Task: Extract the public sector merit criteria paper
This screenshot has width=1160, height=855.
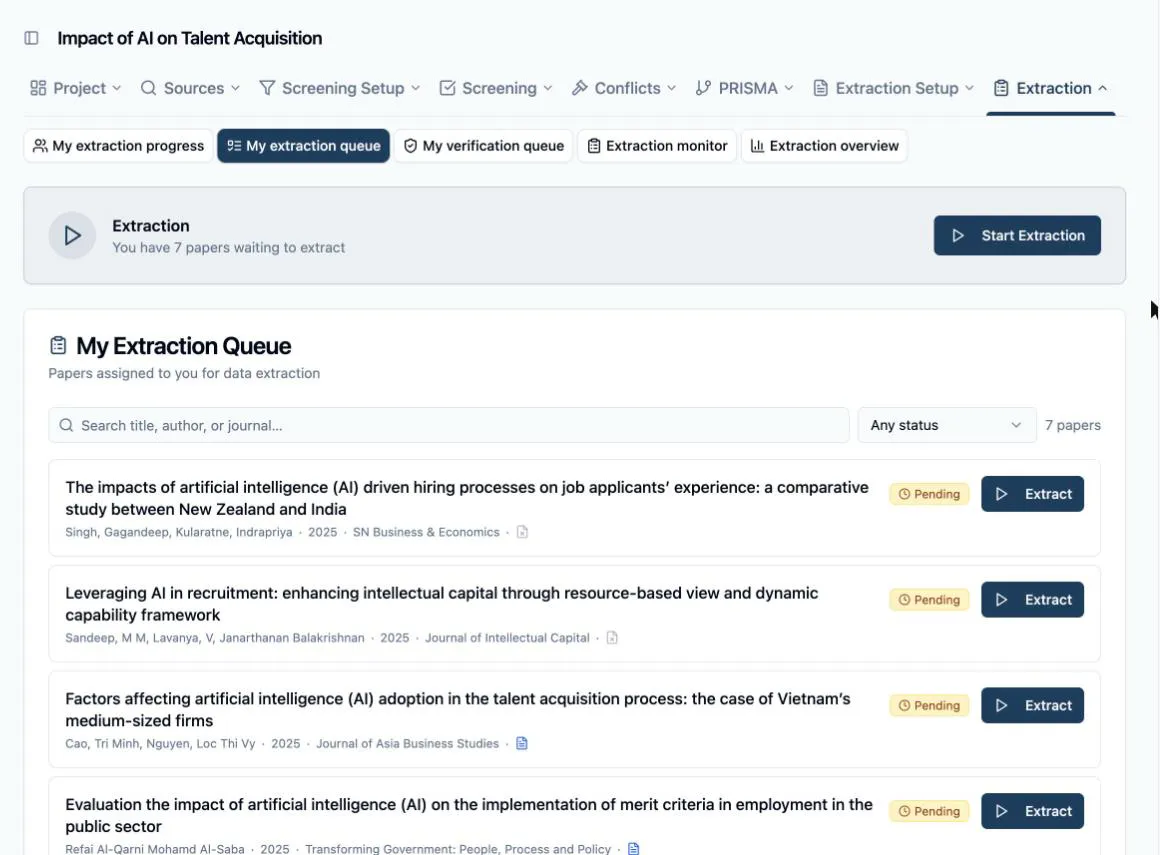Action: point(1033,811)
